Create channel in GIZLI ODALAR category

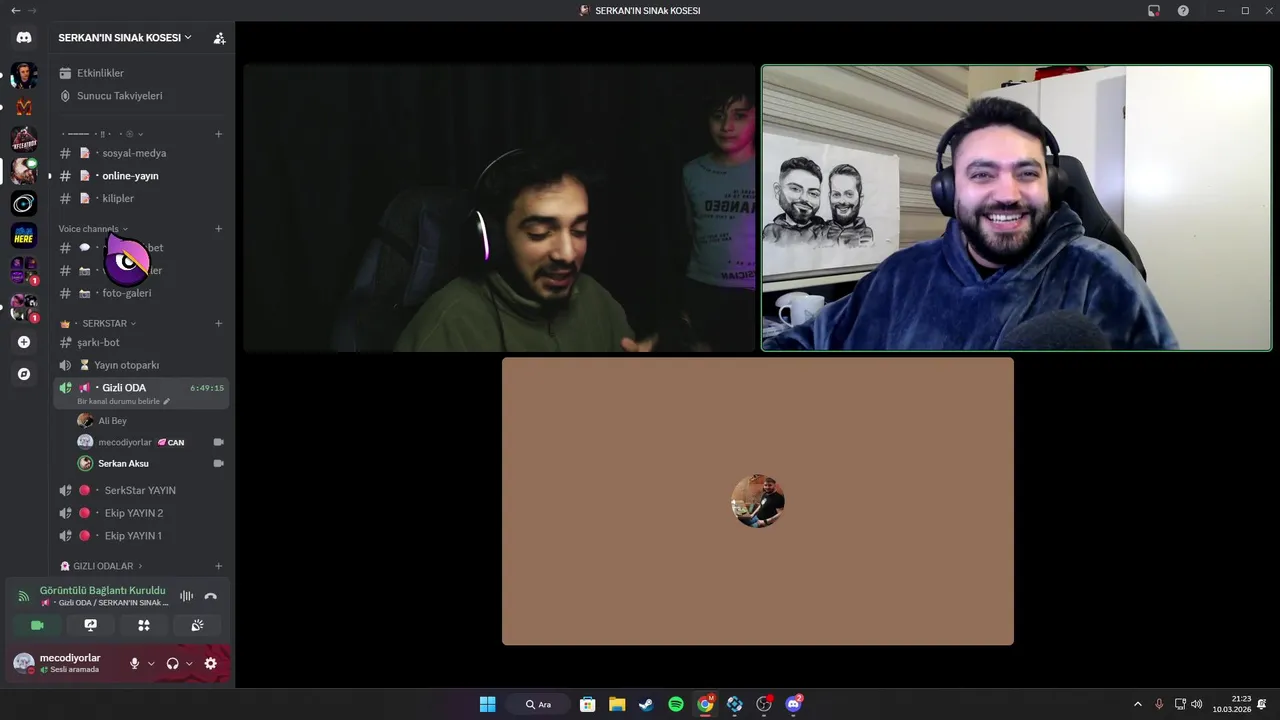click(x=218, y=566)
